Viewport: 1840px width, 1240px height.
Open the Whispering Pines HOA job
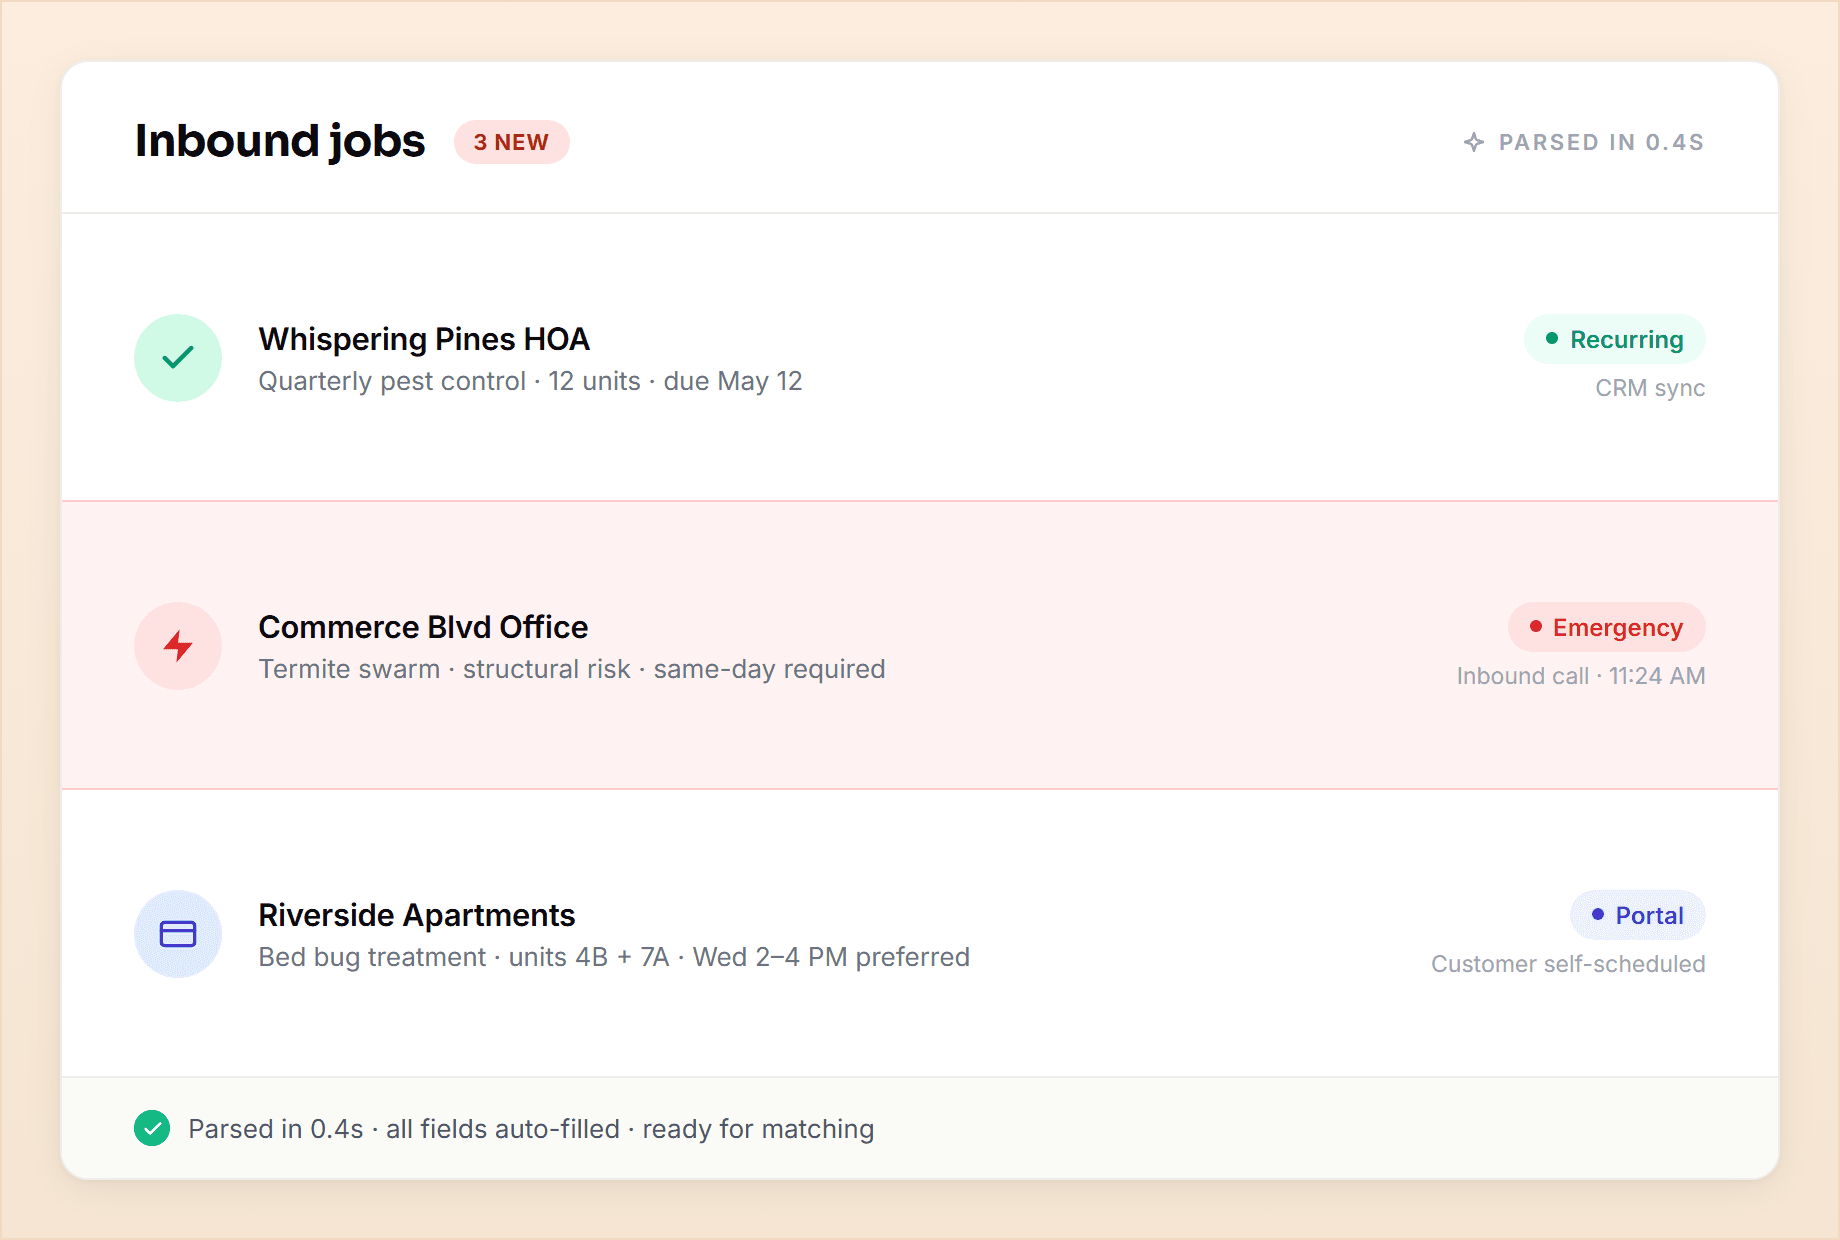pyautogui.click(x=920, y=357)
